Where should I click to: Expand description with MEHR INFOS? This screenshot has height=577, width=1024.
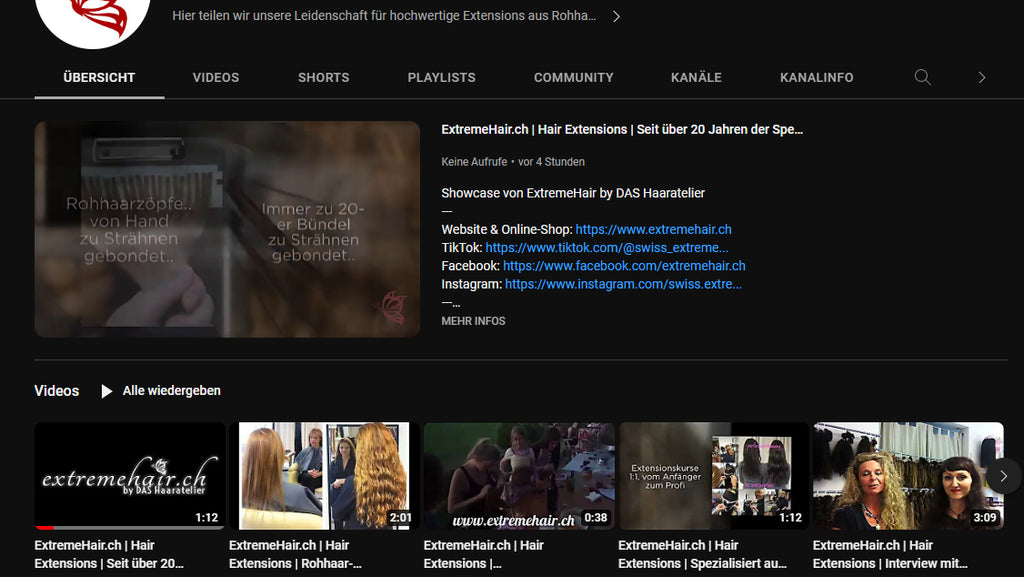(473, 321)
